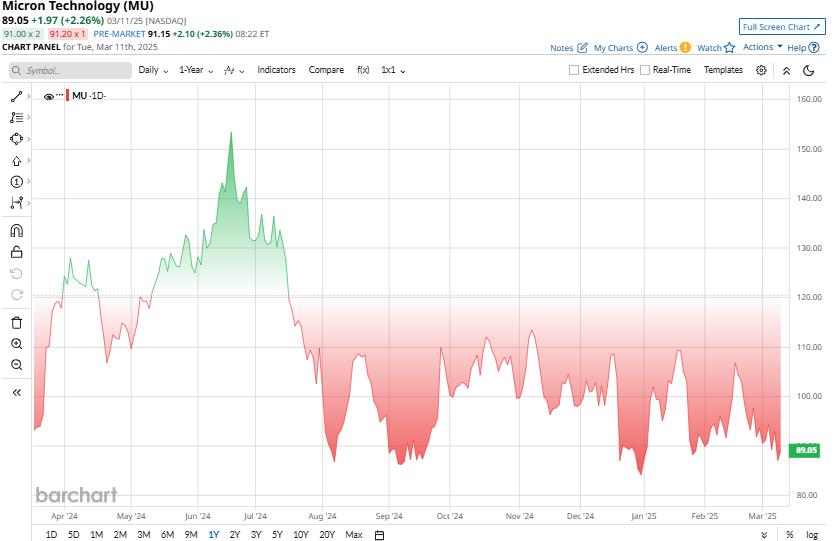Open the Templates menu
Viewport: 835px width, 541px height.
tap(723, 70)
